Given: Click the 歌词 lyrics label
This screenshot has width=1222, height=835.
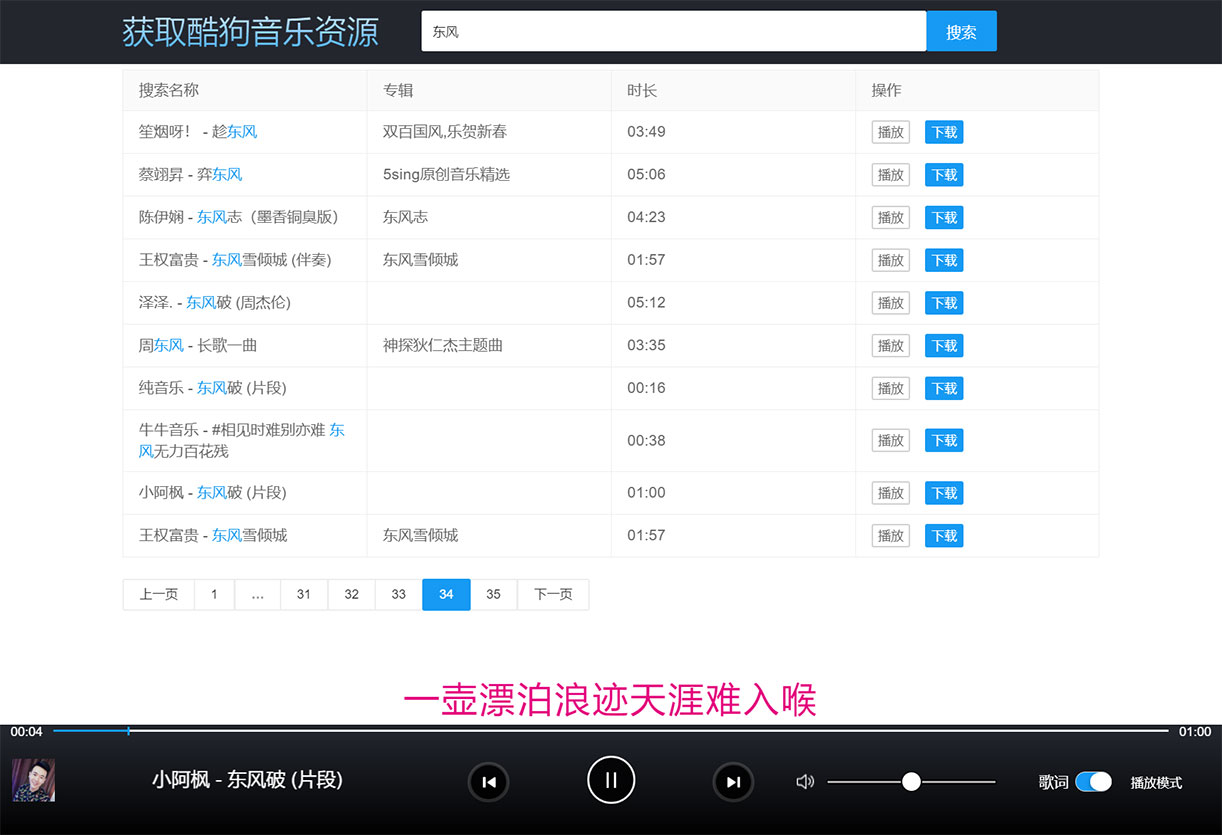Looking at the screenshot, I should 1052,781.
